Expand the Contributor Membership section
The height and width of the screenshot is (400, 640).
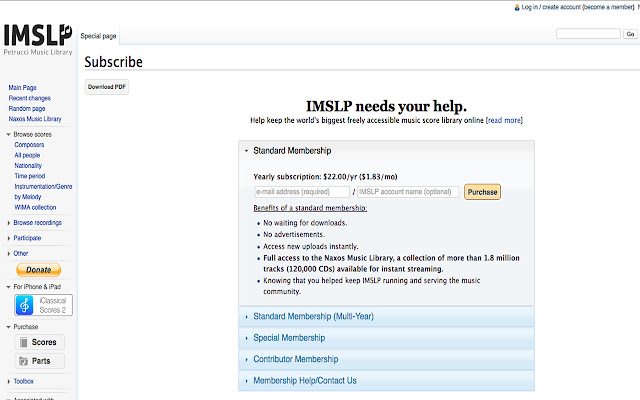(386, 359)
